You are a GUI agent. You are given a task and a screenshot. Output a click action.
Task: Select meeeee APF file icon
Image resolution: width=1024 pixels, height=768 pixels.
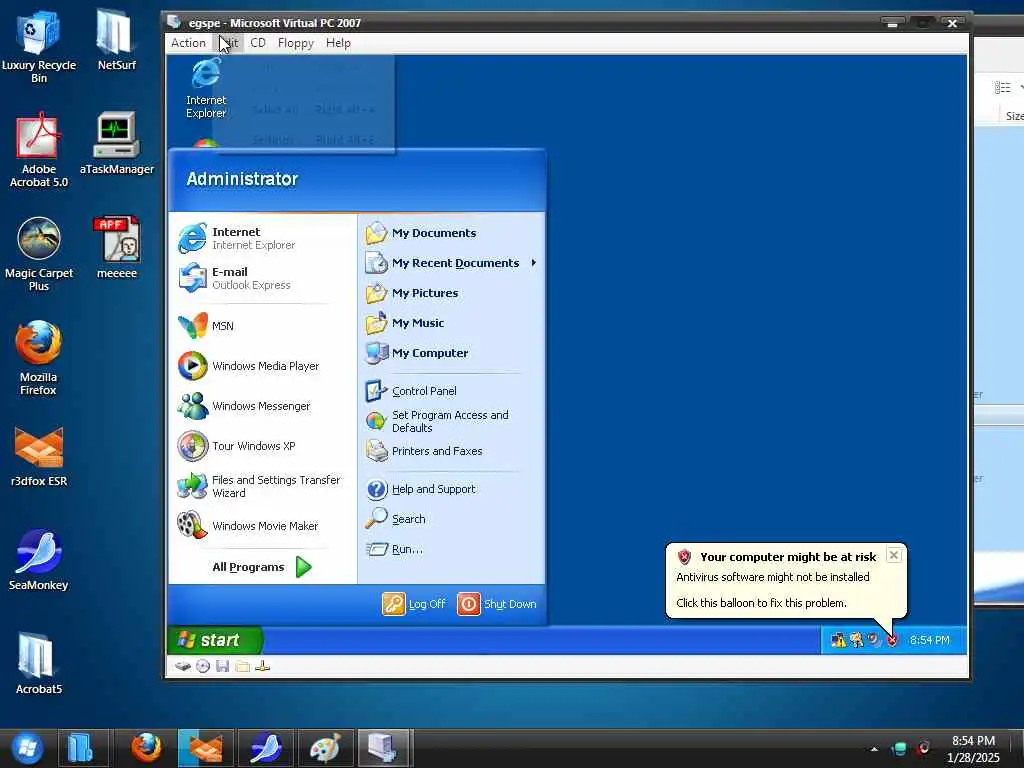pyautogui.click(x=116, y=248)
